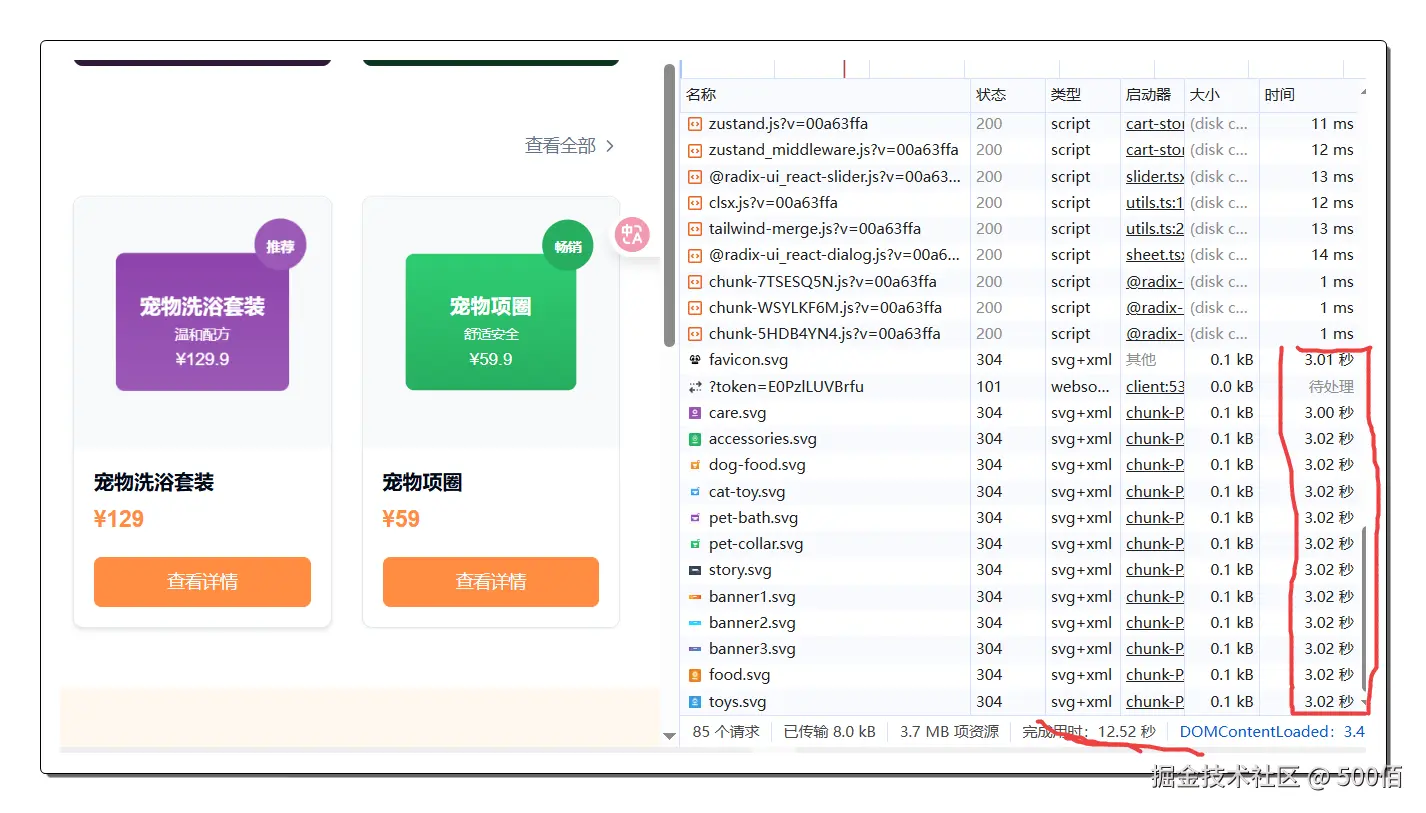
Task: Click the 3.7 MB 项资源 status entry
Action: click(x=949, y=732)
